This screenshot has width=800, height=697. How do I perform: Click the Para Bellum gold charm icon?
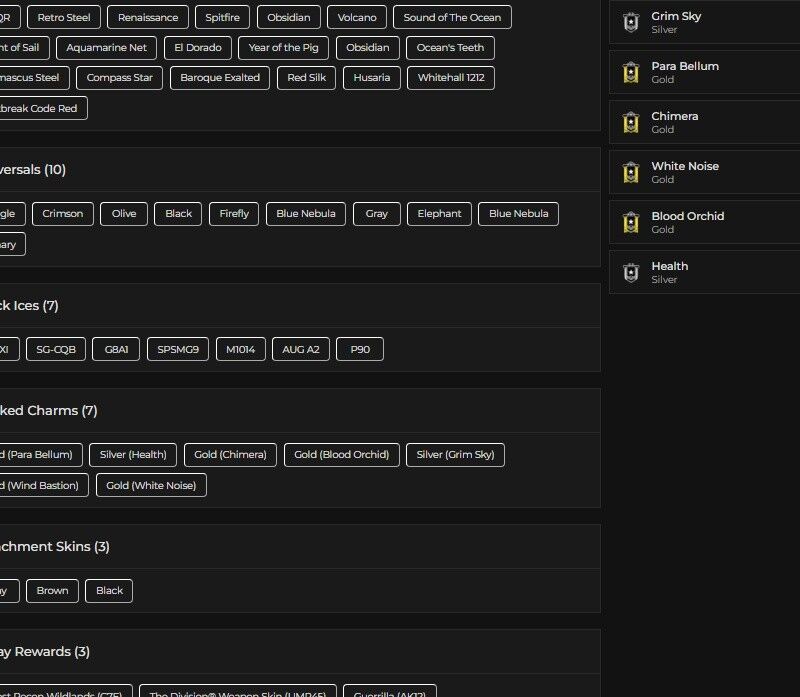(x=630, y=72)
